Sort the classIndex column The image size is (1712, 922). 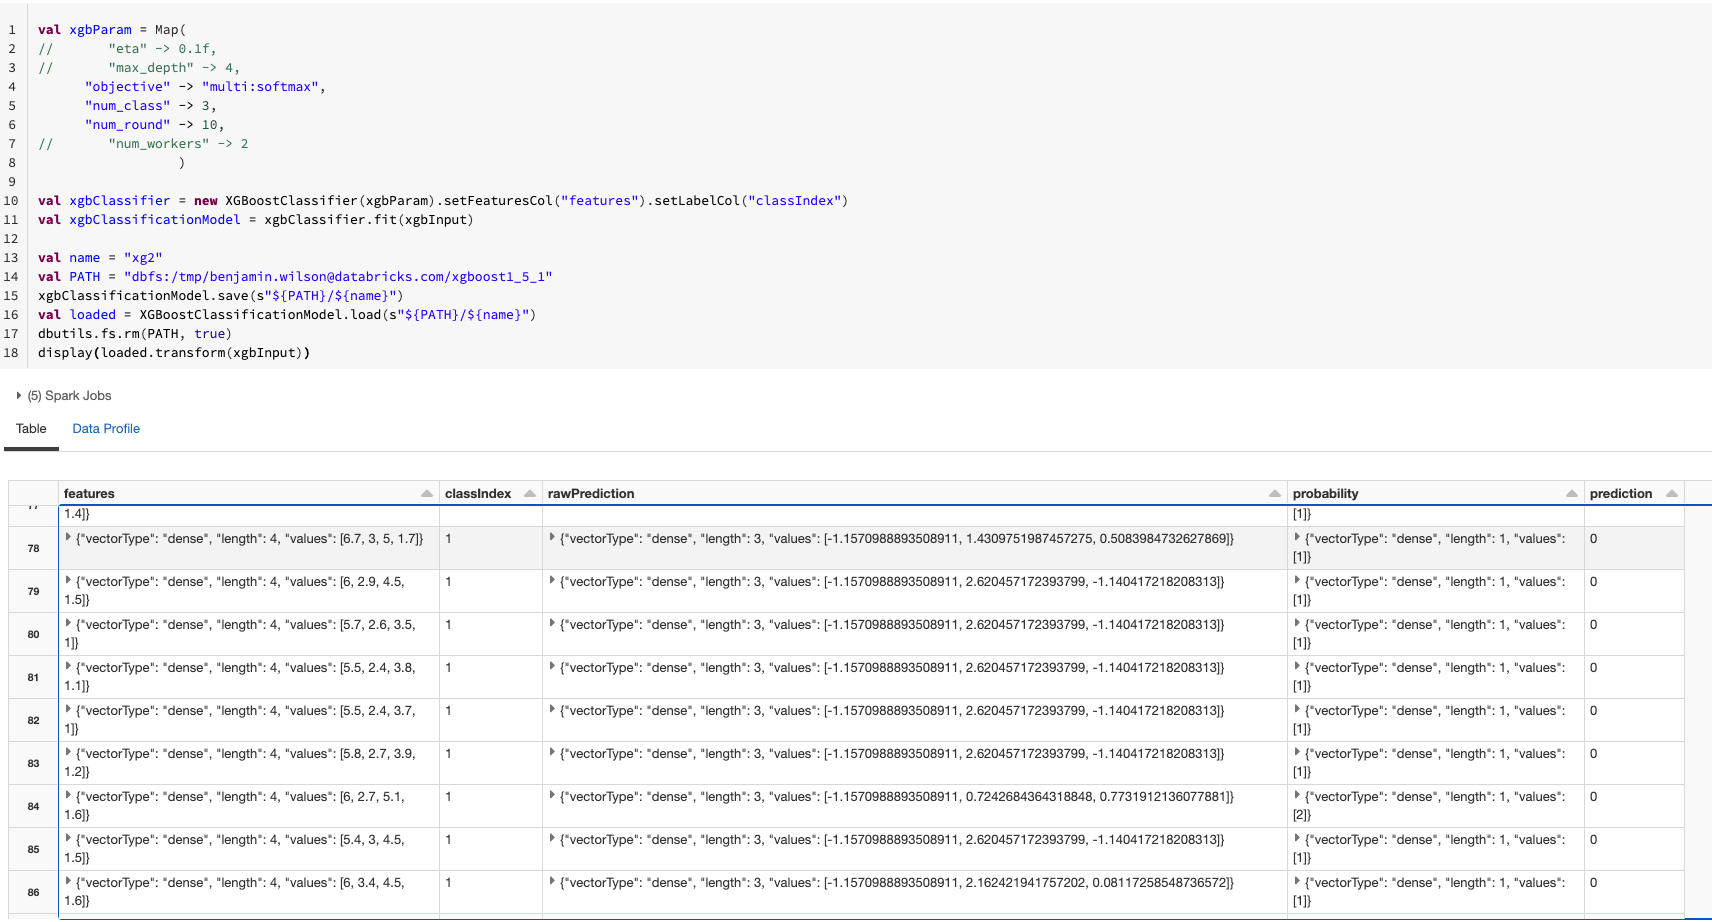[529, 493]
